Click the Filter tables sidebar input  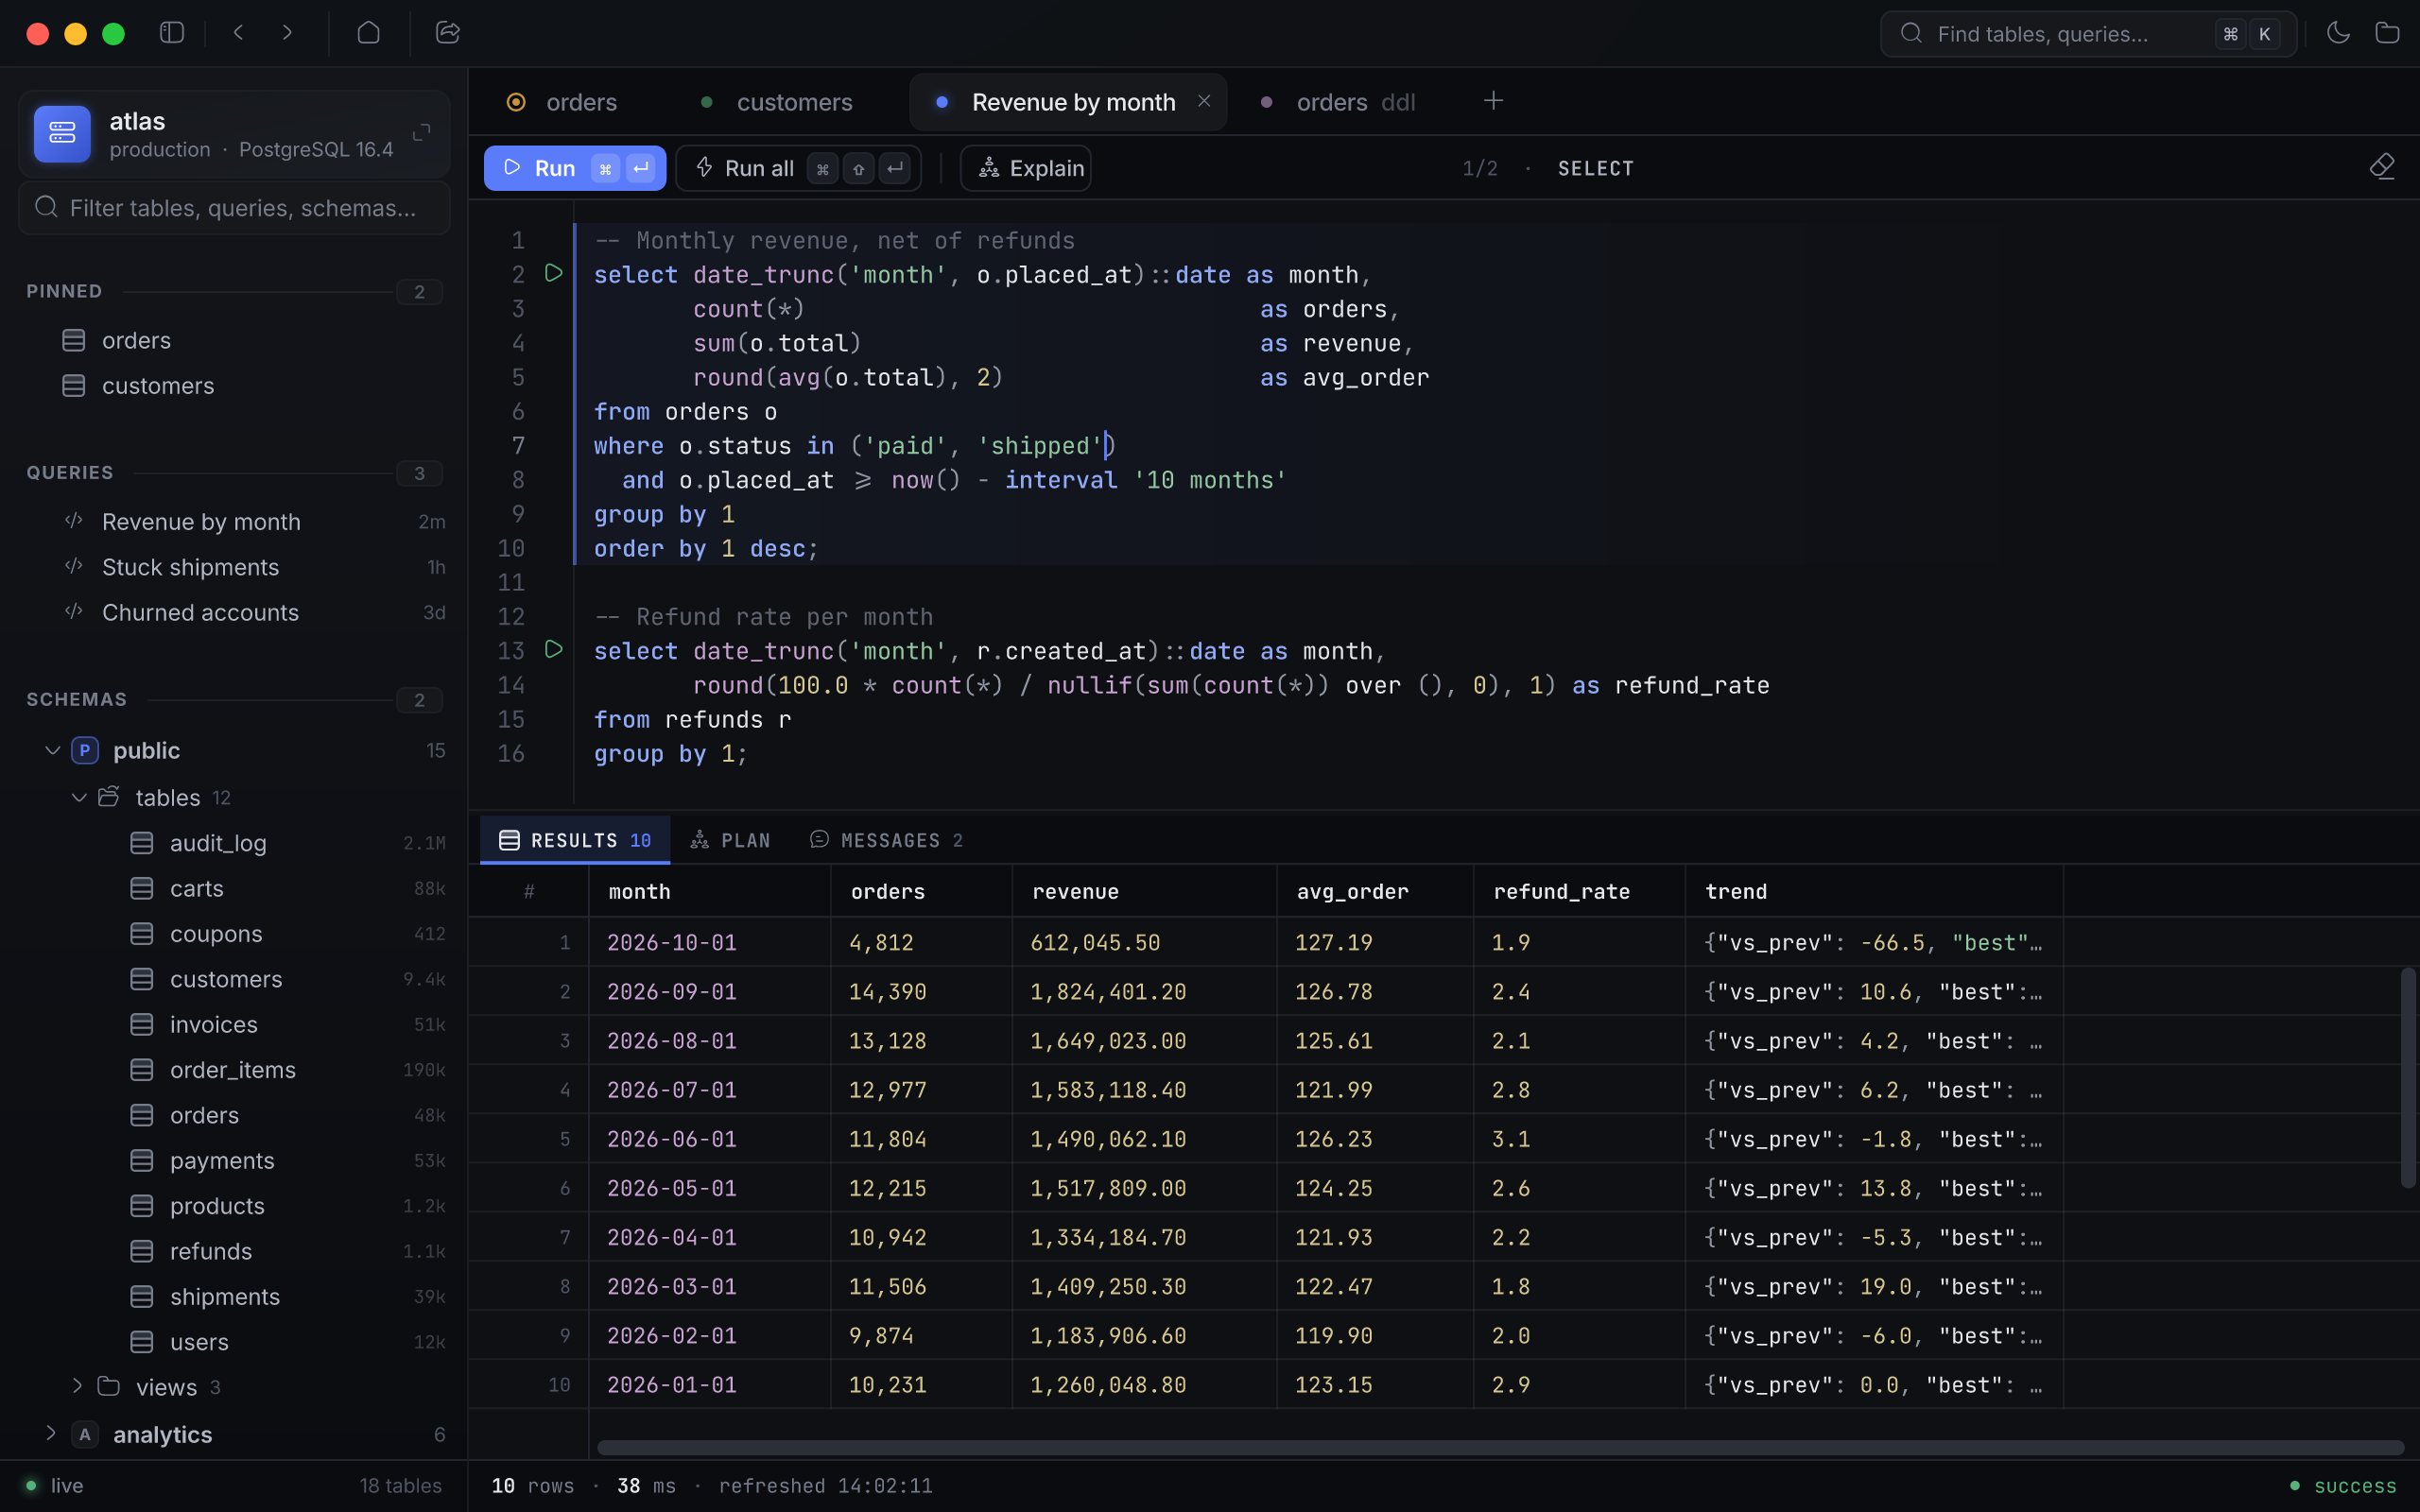pyautogui.click(x=234, y=208)
